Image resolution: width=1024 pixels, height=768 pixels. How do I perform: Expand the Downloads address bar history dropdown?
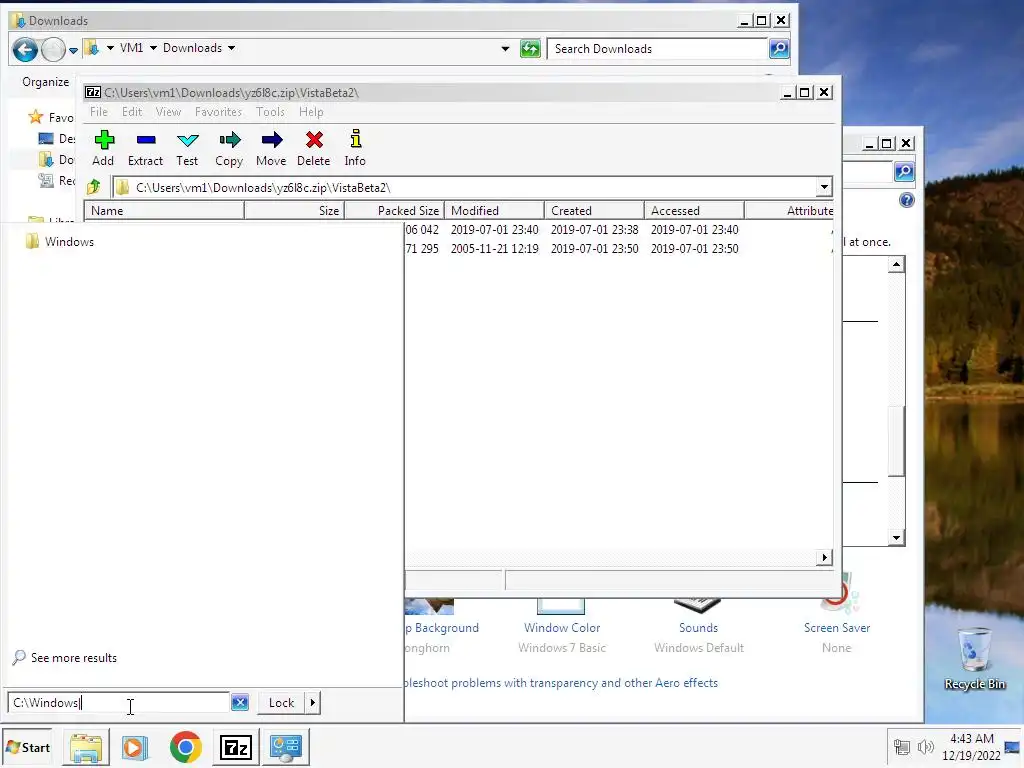click(505, 48)
